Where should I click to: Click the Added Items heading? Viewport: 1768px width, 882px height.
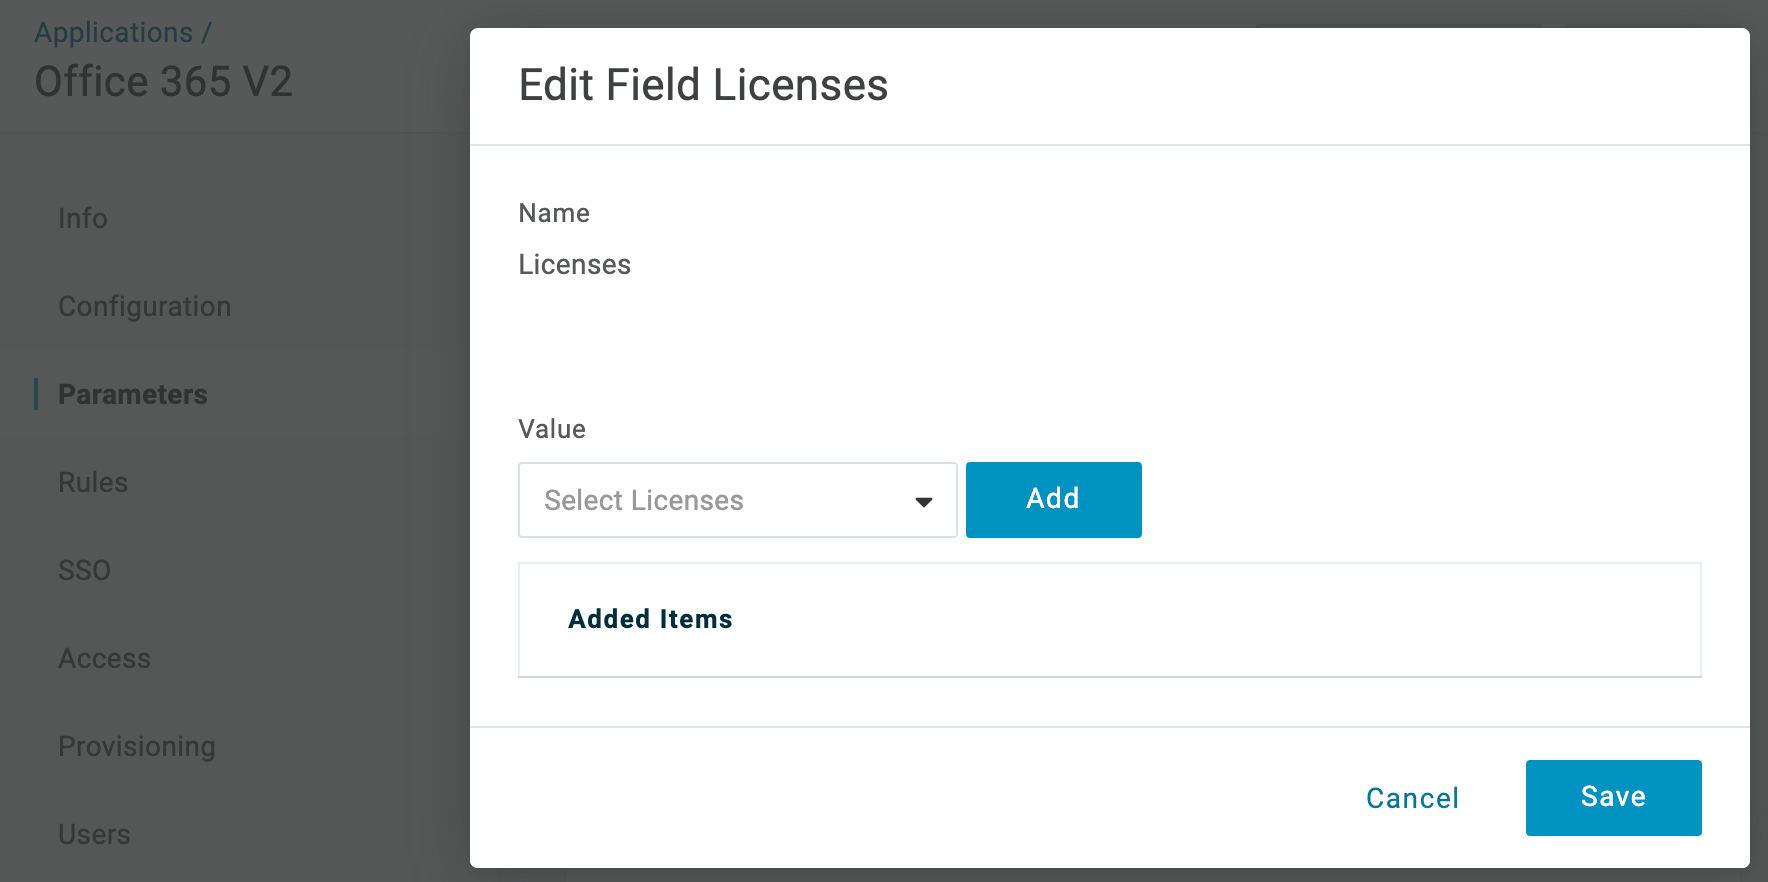[650, 619]
